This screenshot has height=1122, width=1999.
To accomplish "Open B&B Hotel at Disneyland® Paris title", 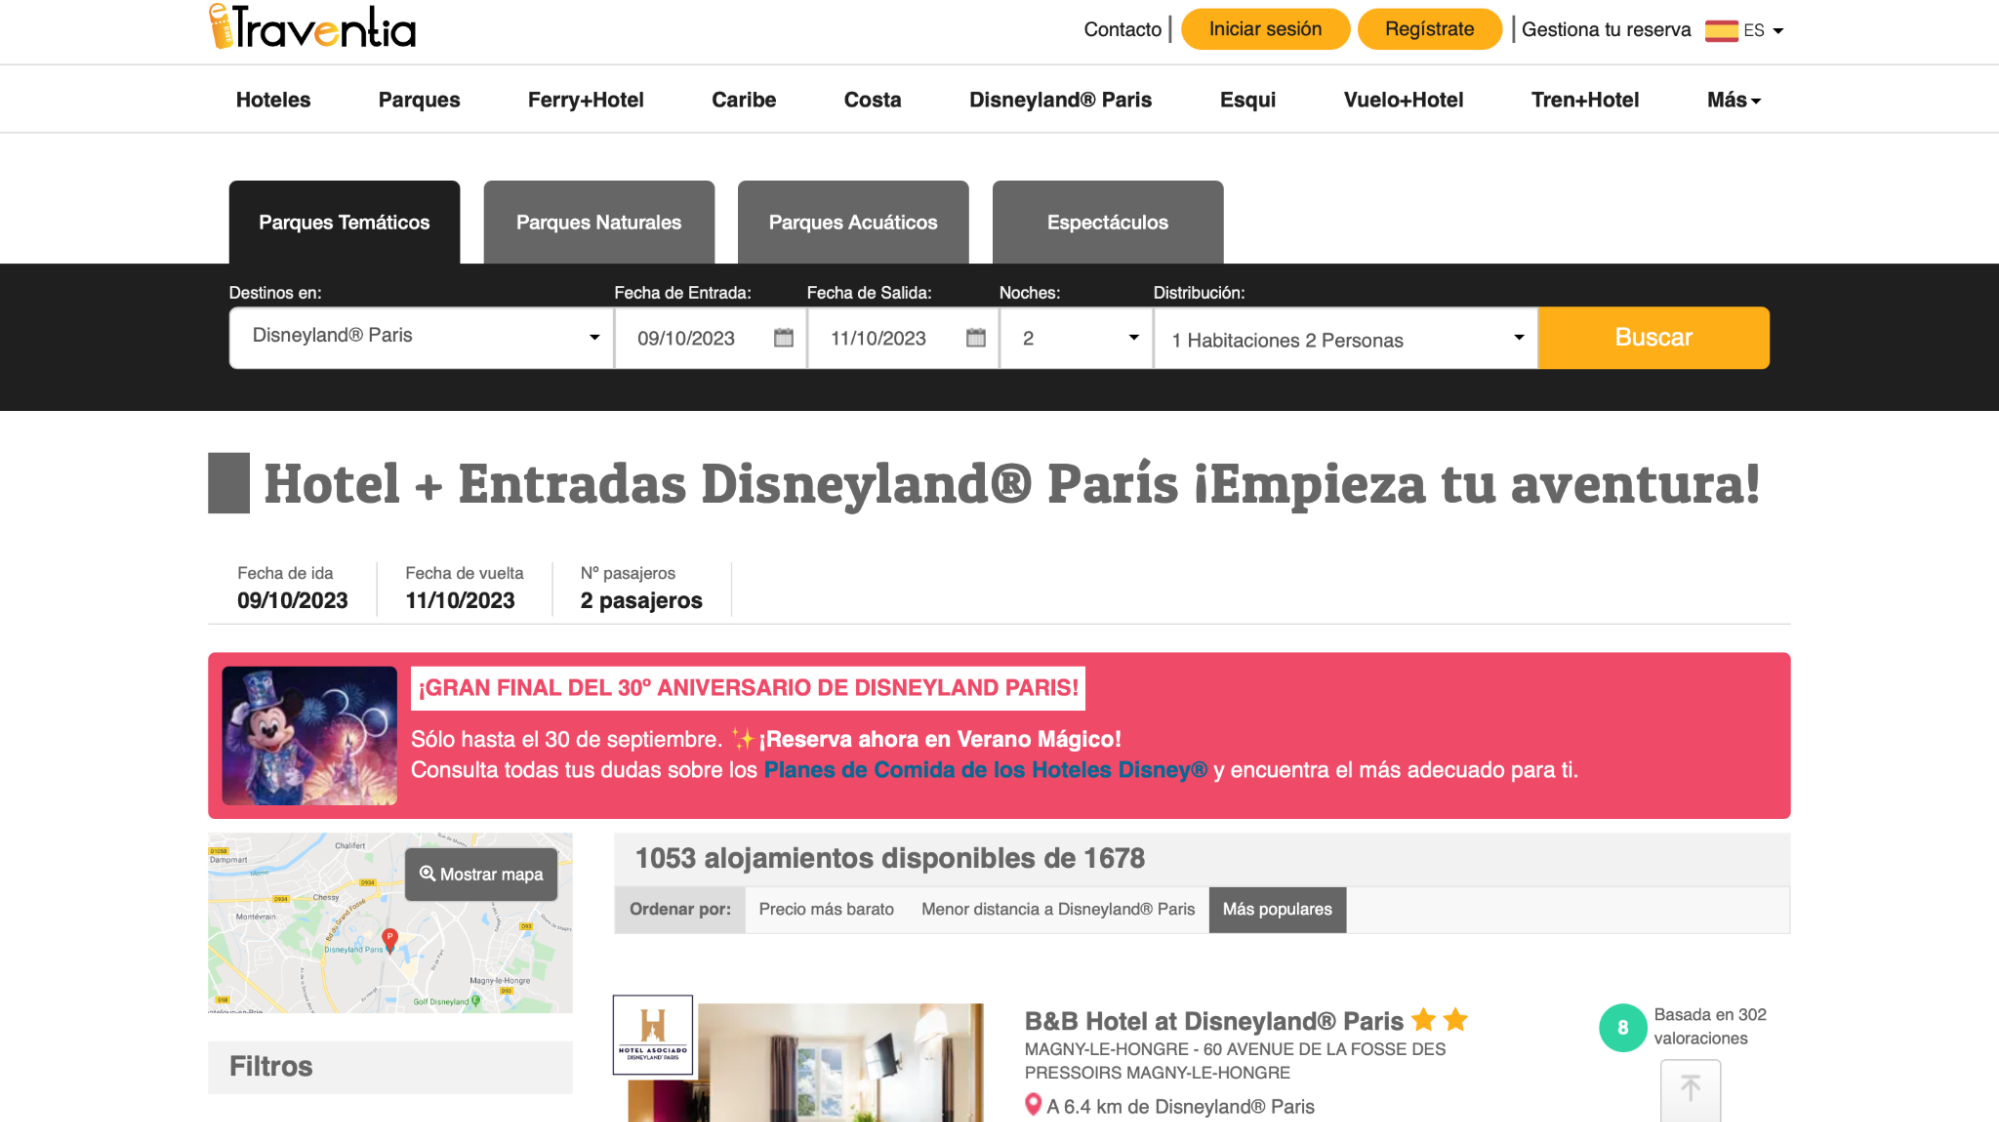I will coord(1214,1021).
